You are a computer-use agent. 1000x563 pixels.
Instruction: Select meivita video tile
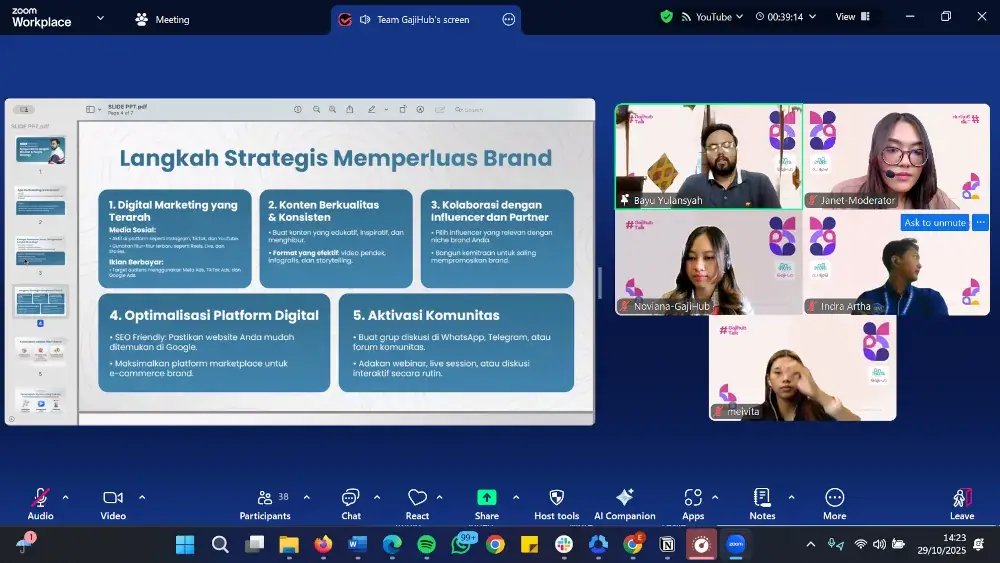[x=802, y=369]
